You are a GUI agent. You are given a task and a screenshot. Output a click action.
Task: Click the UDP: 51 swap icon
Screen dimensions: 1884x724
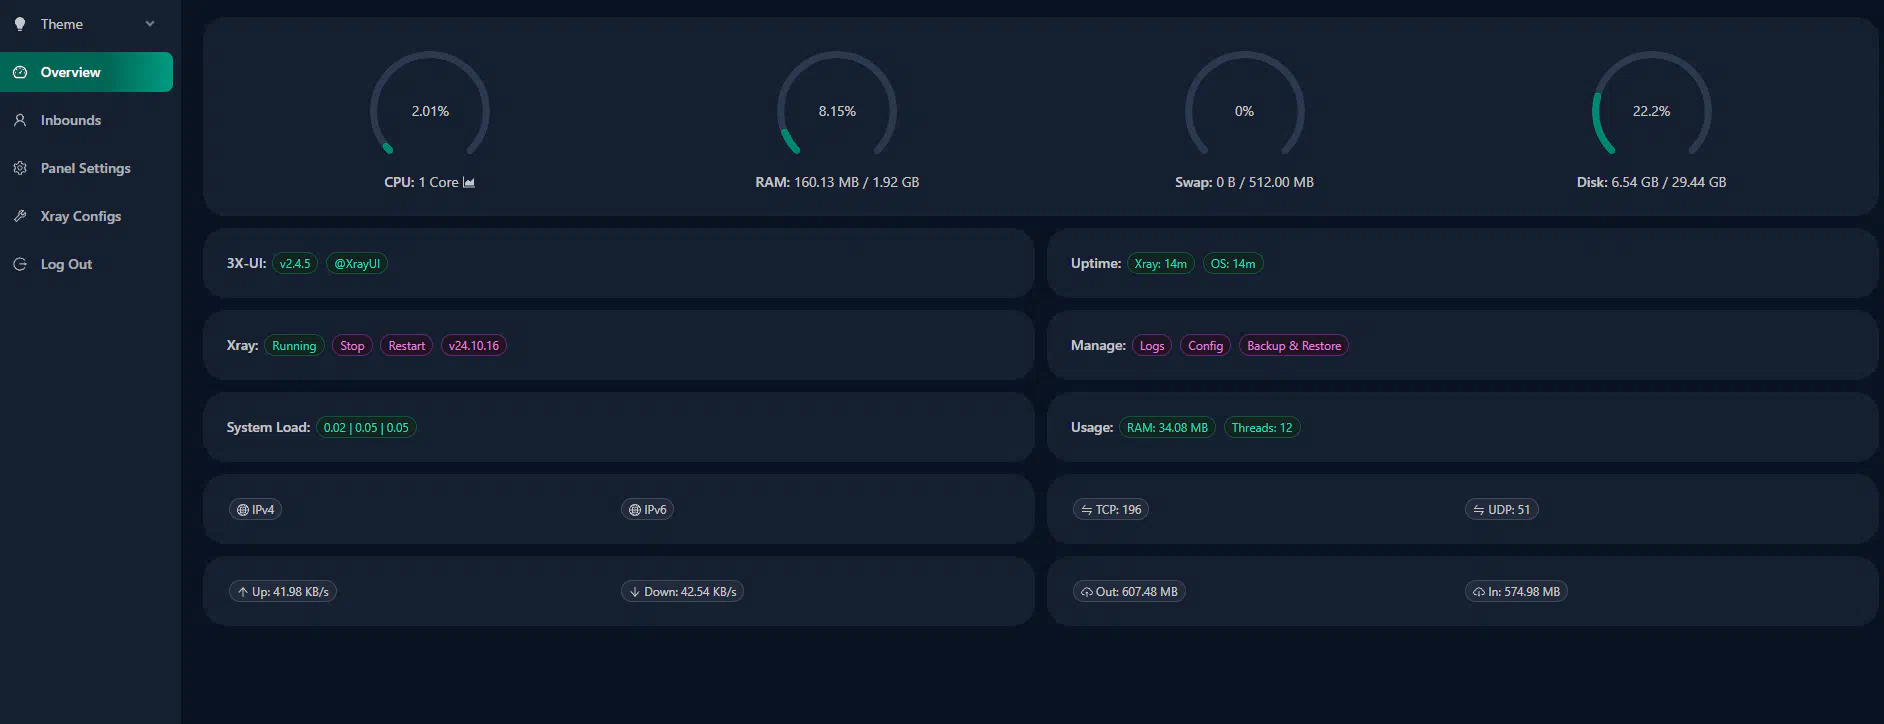click(x=1479, y=510)
